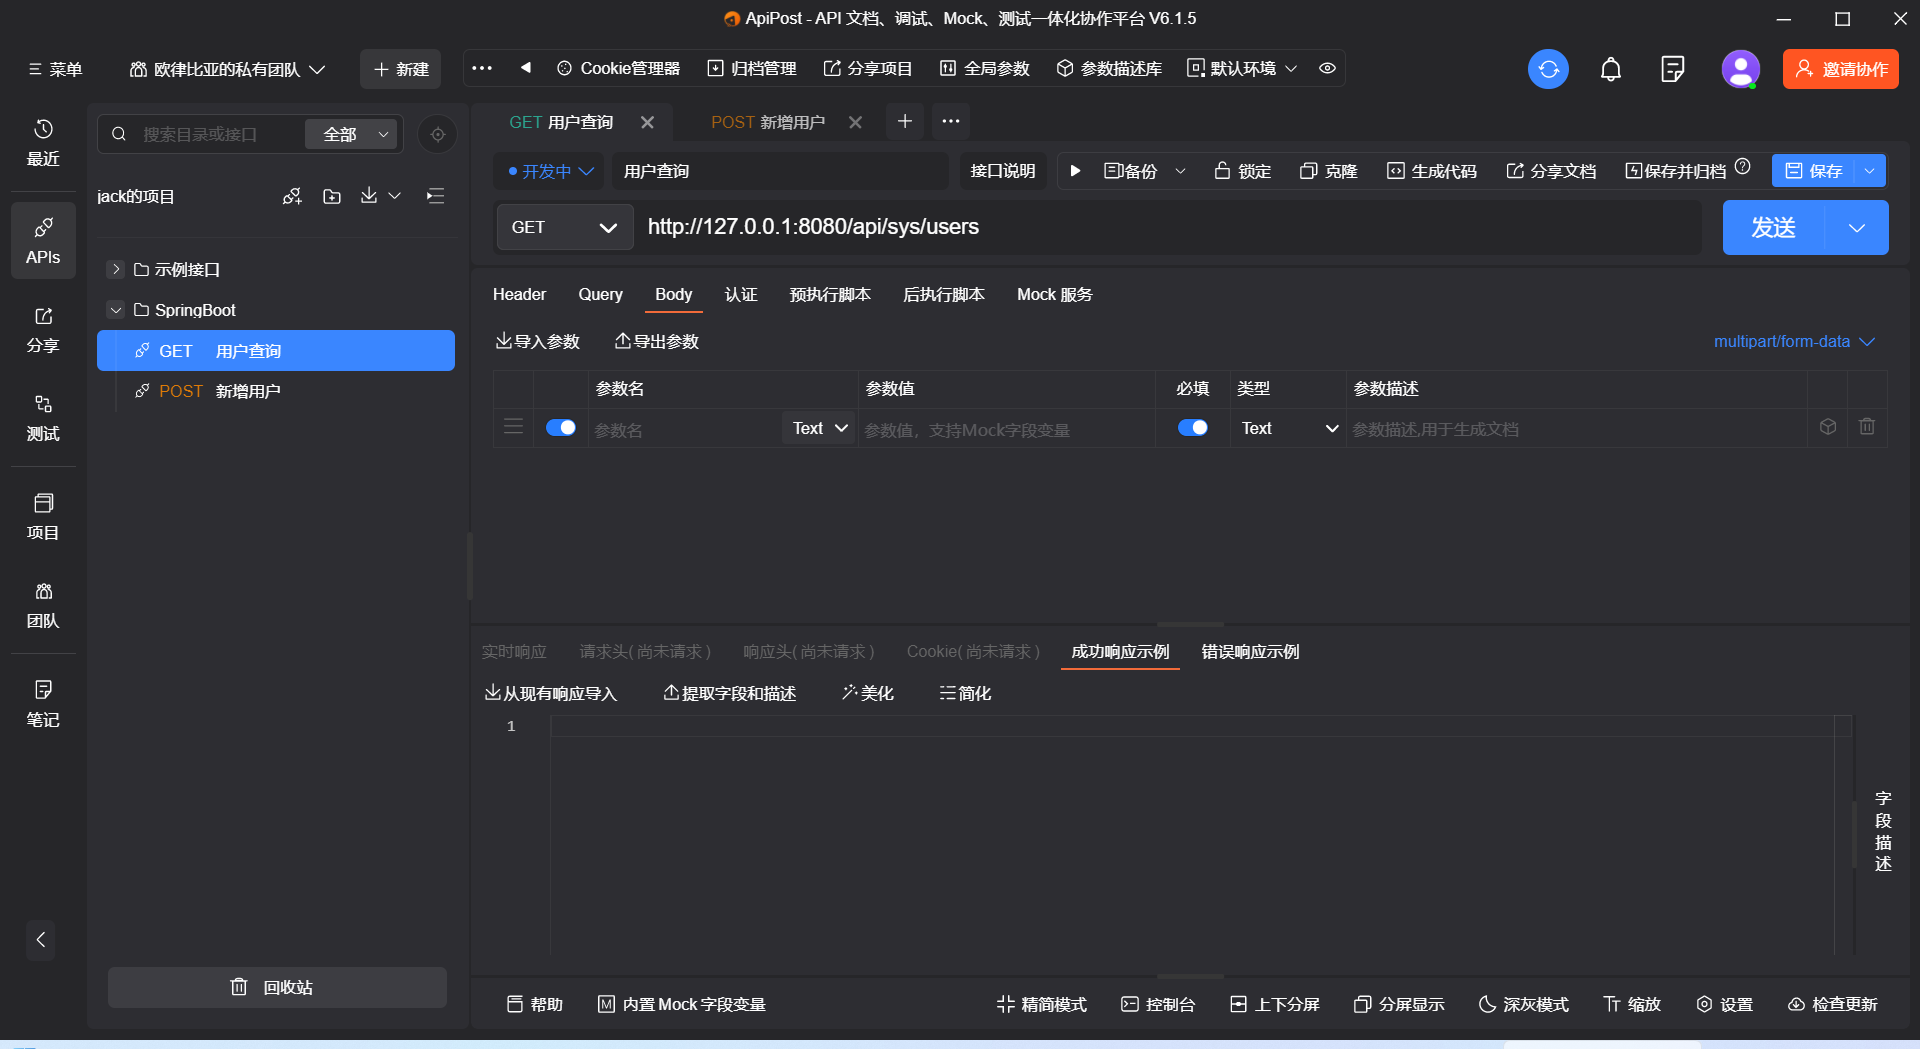Screen dimensions: 1920x1049
Task: Open the parameter name Text type dropdown
Action: pyautogui.click(x=820, y=428)
